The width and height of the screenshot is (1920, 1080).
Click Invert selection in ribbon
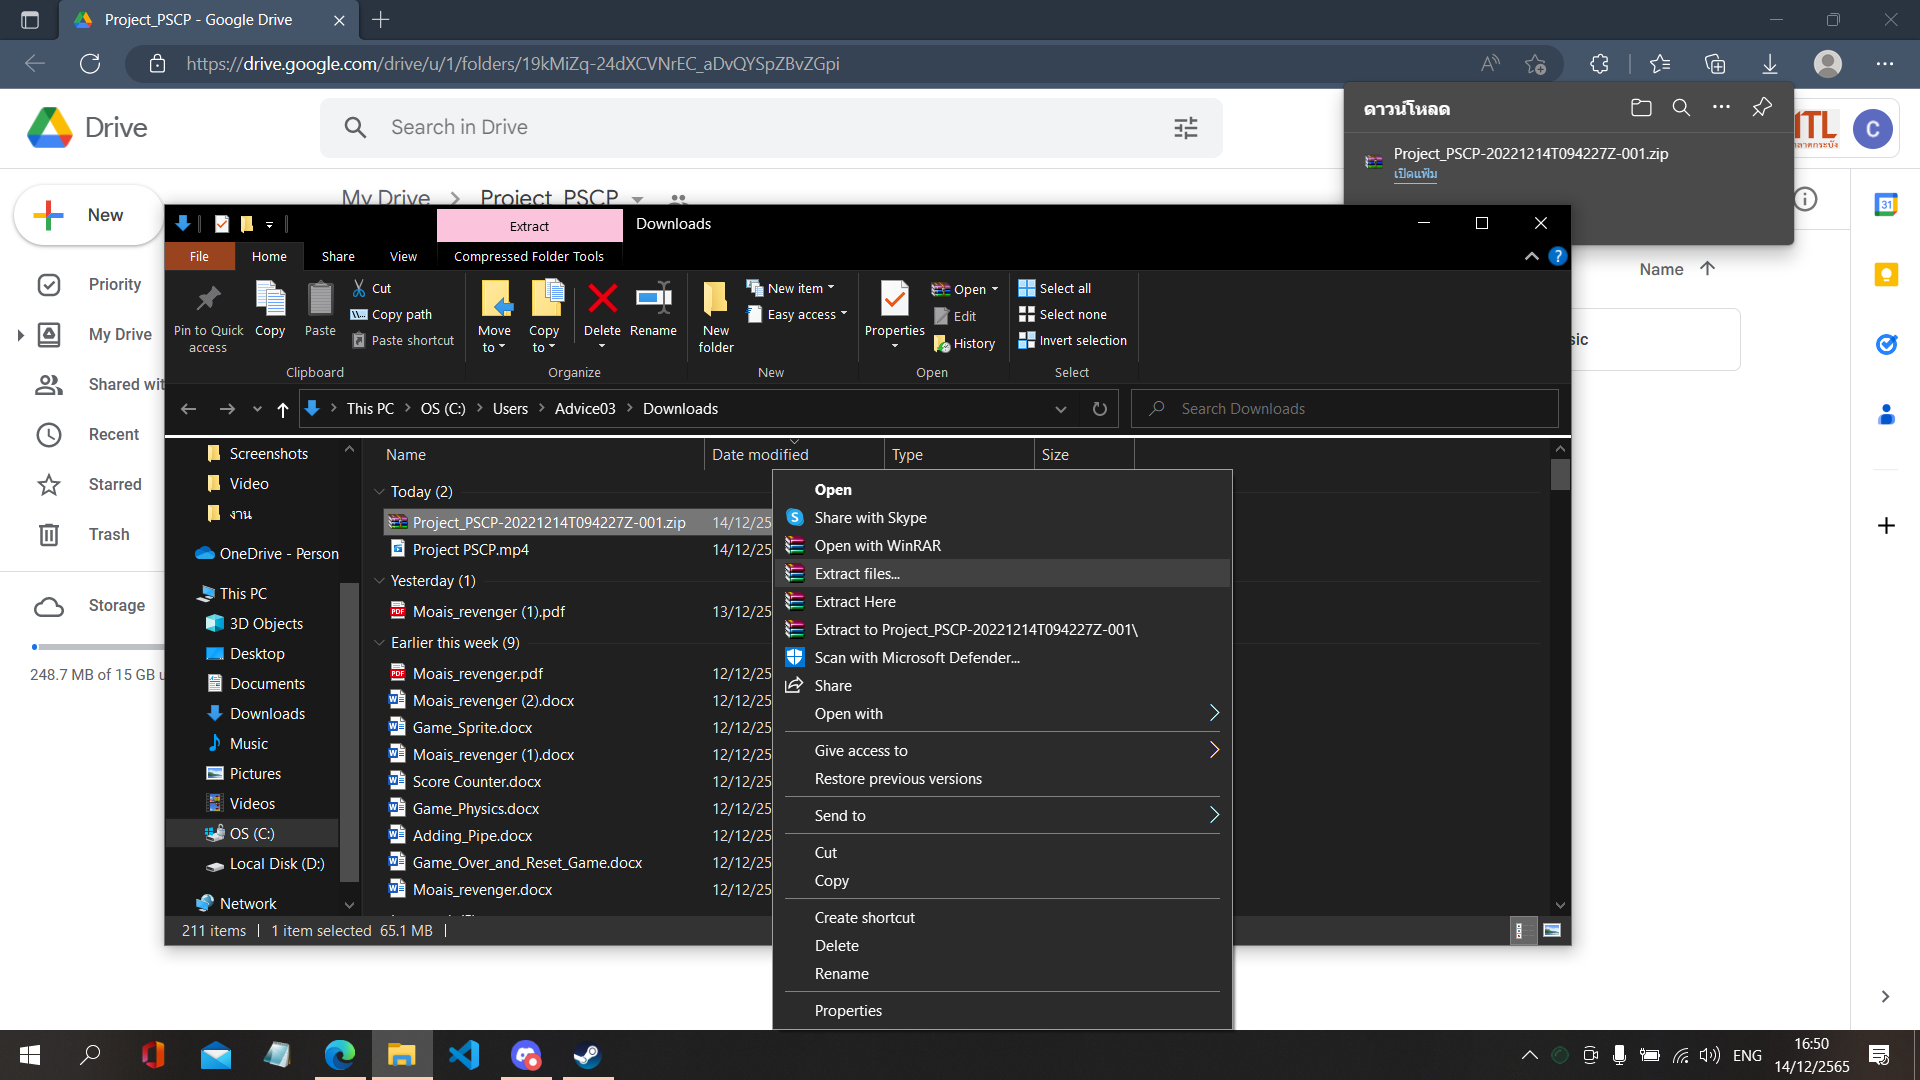[1072, 340]
